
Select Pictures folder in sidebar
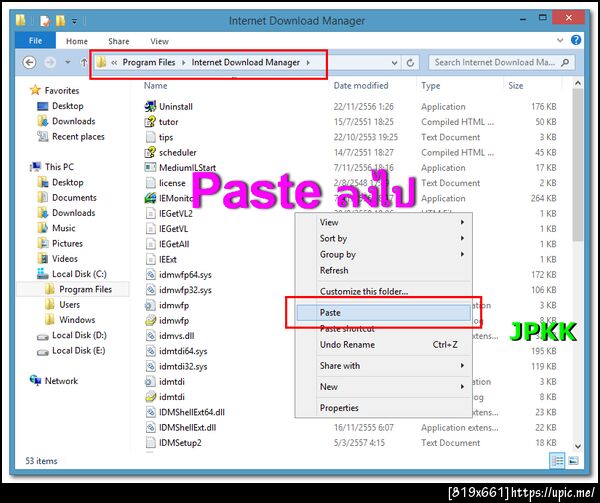tap(67, 243)
